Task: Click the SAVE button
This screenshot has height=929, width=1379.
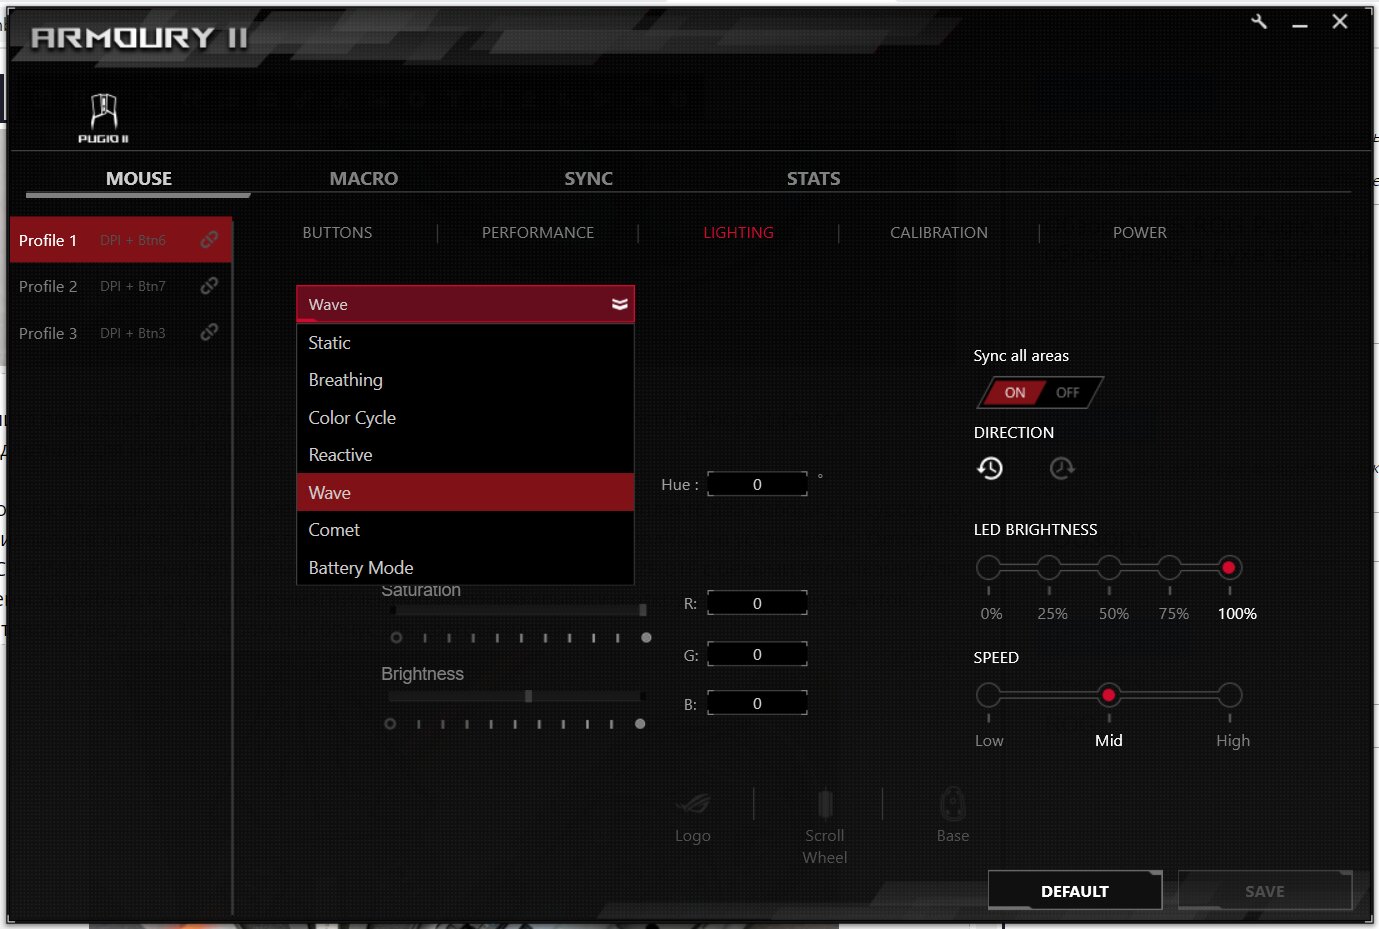Action: 1265,890
